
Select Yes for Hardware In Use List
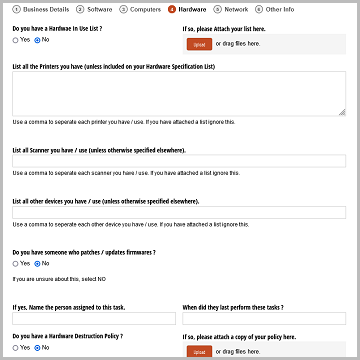click(15, 40)
